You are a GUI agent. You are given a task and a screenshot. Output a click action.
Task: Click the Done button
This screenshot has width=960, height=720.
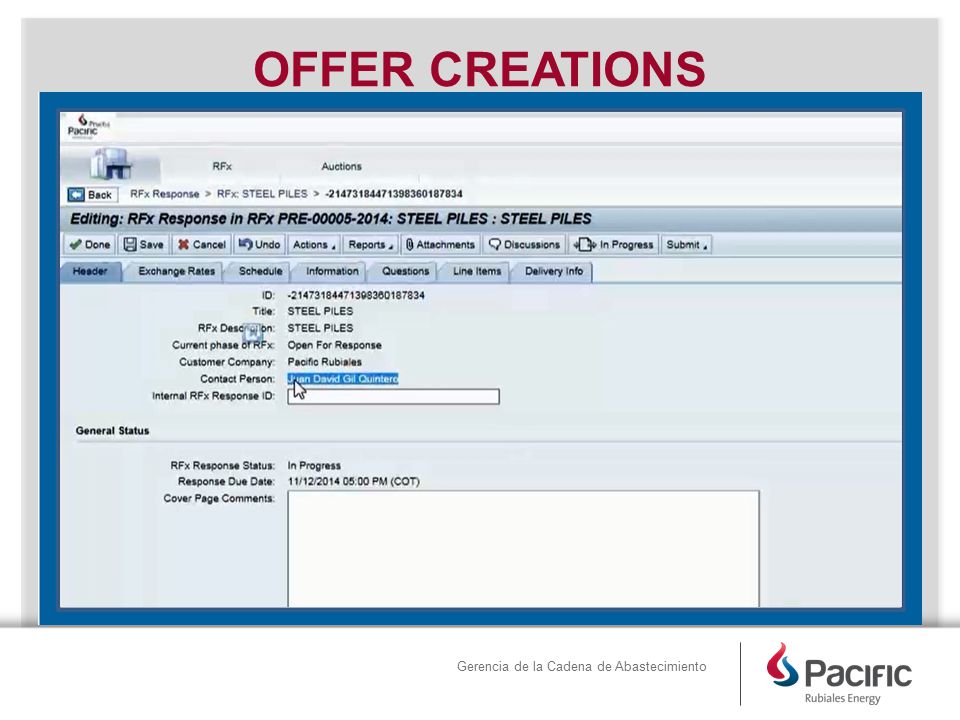click(89, 244)
